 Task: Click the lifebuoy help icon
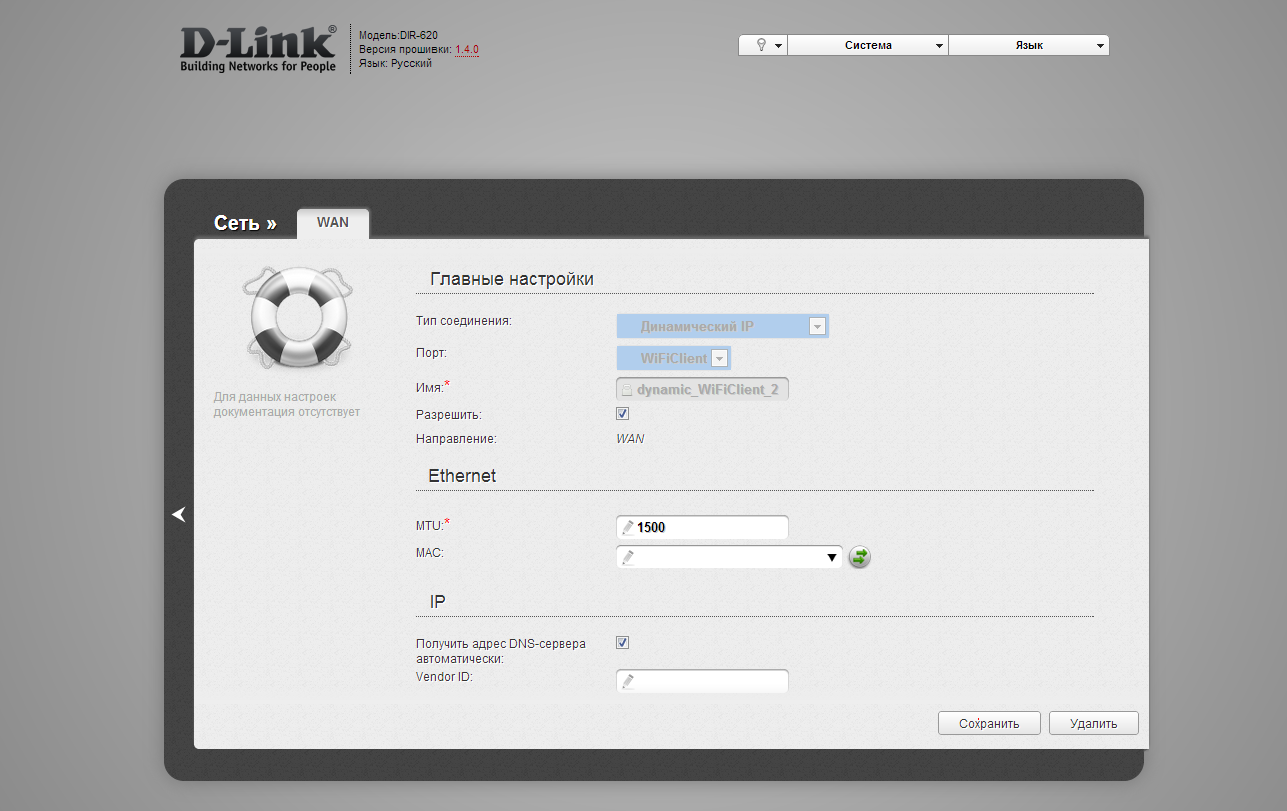[296, 319]
